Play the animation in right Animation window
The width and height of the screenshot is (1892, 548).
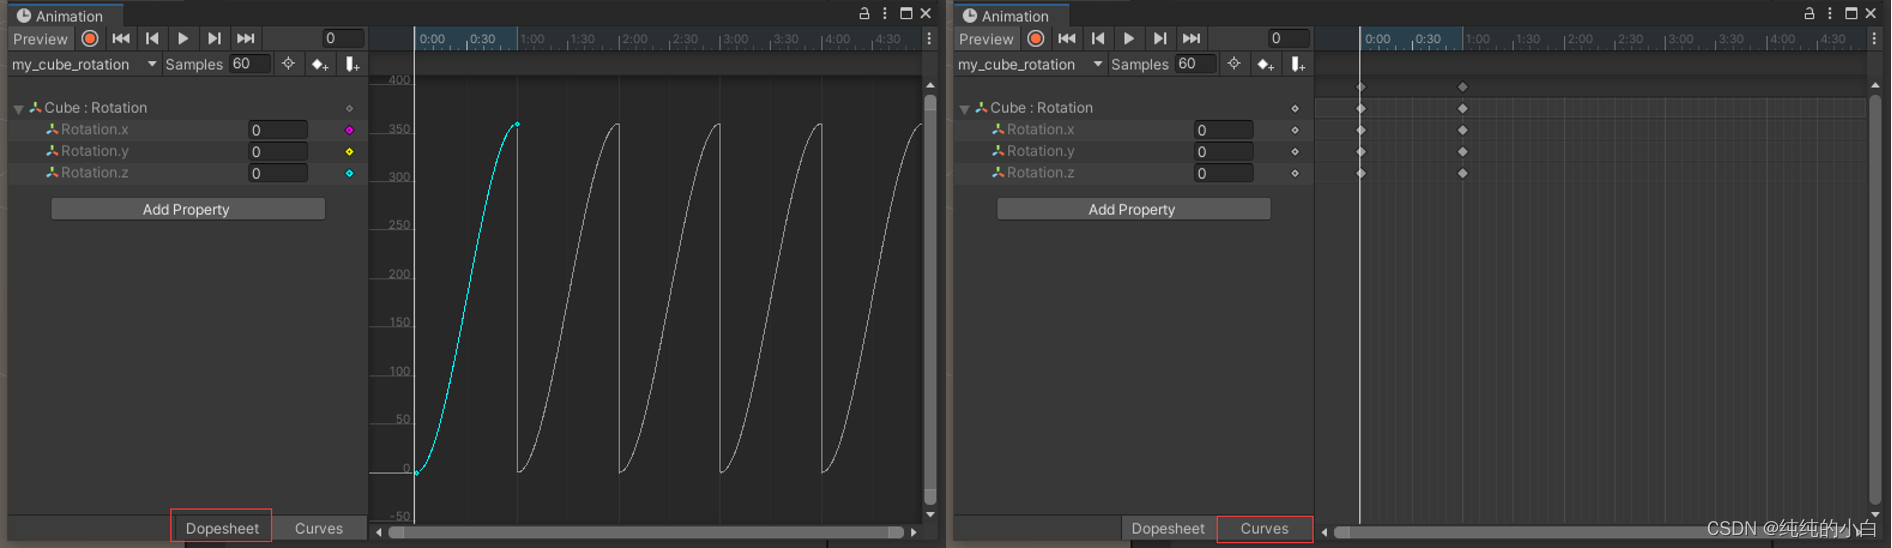pyautogui.click(x=1129, y=38)
